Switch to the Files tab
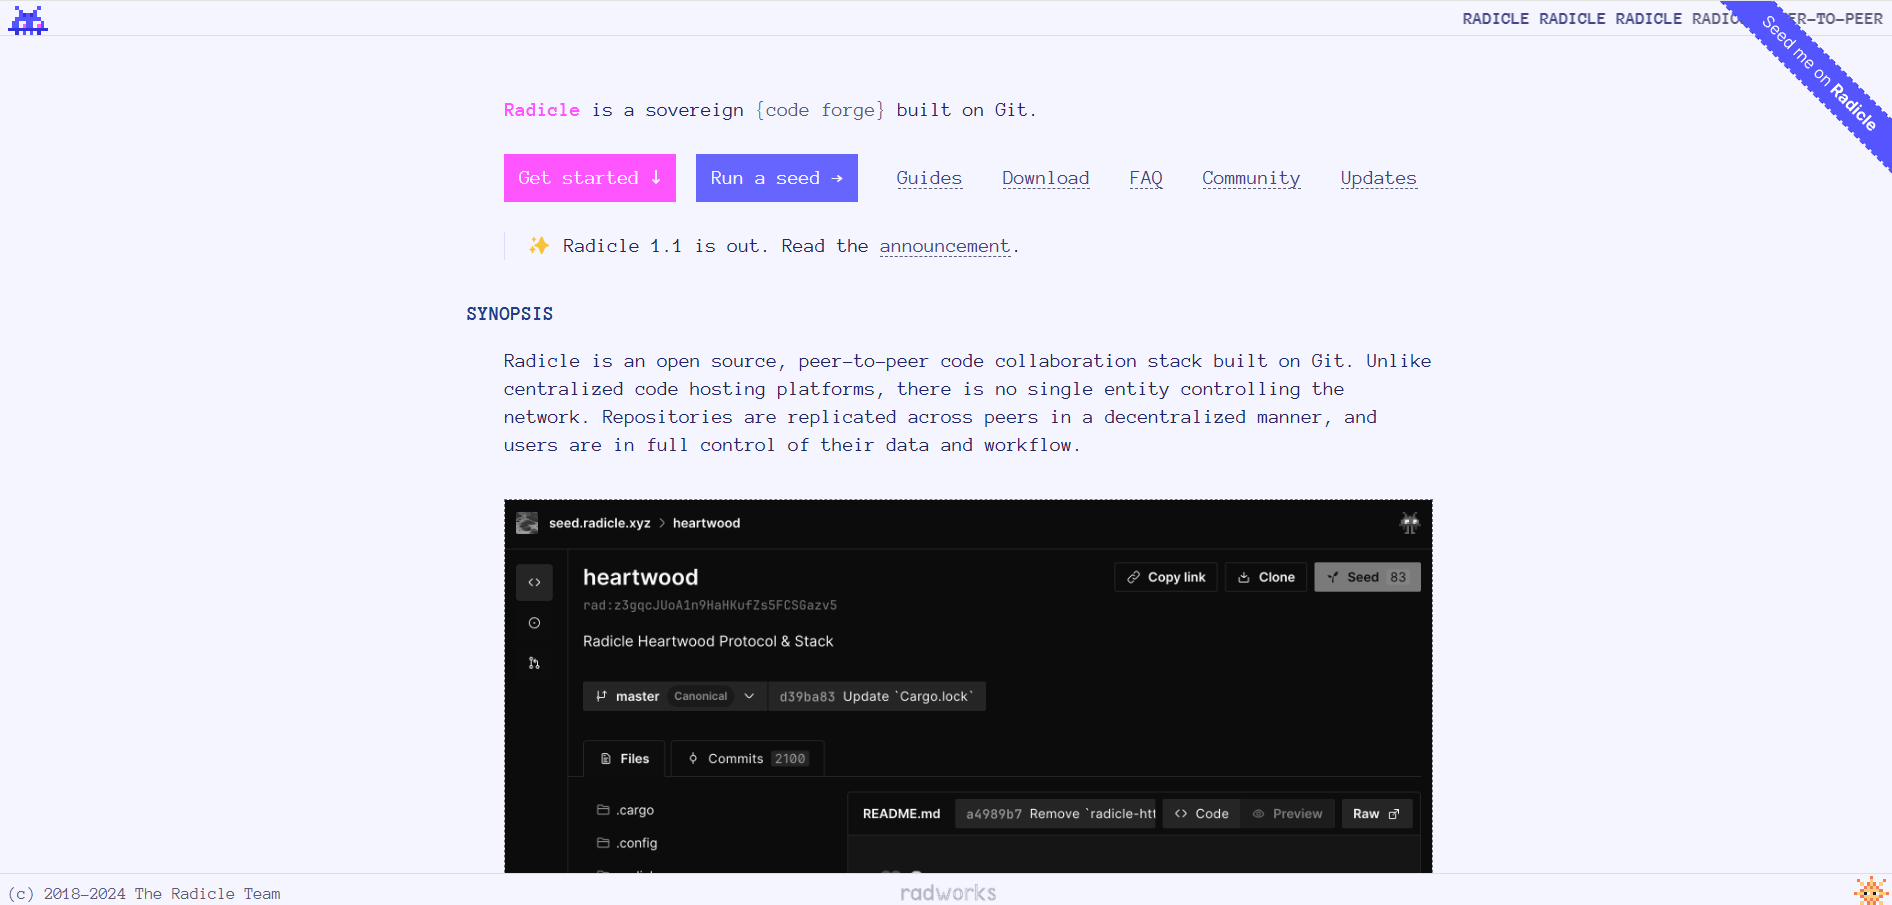Screen dimensions: 1892x905 [625, 759]
